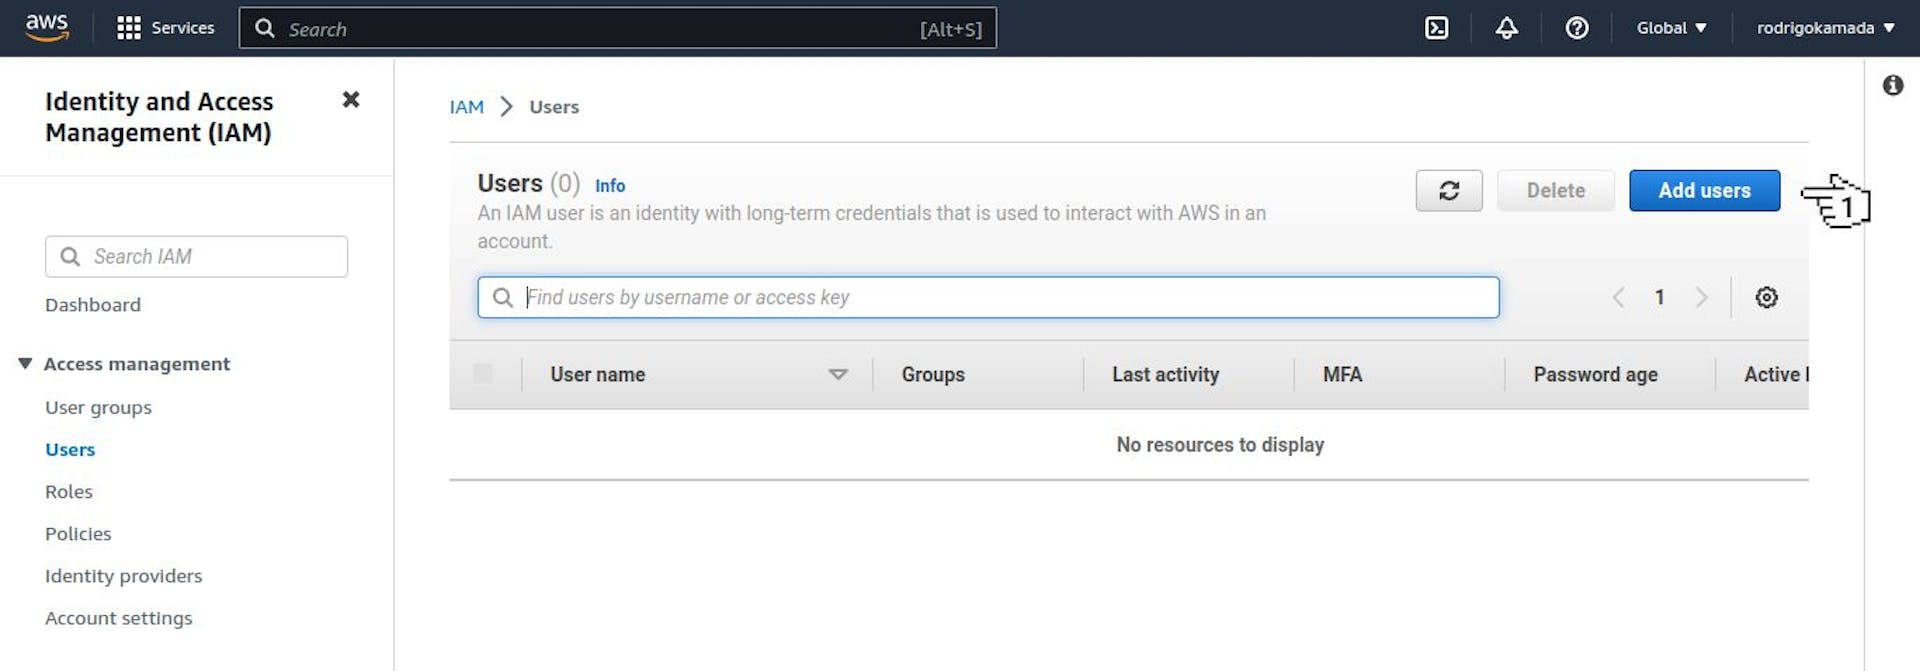The height and width of the screenshot is (671, 1920).
Task: Refresh the users list
Action: point(1448,190)
